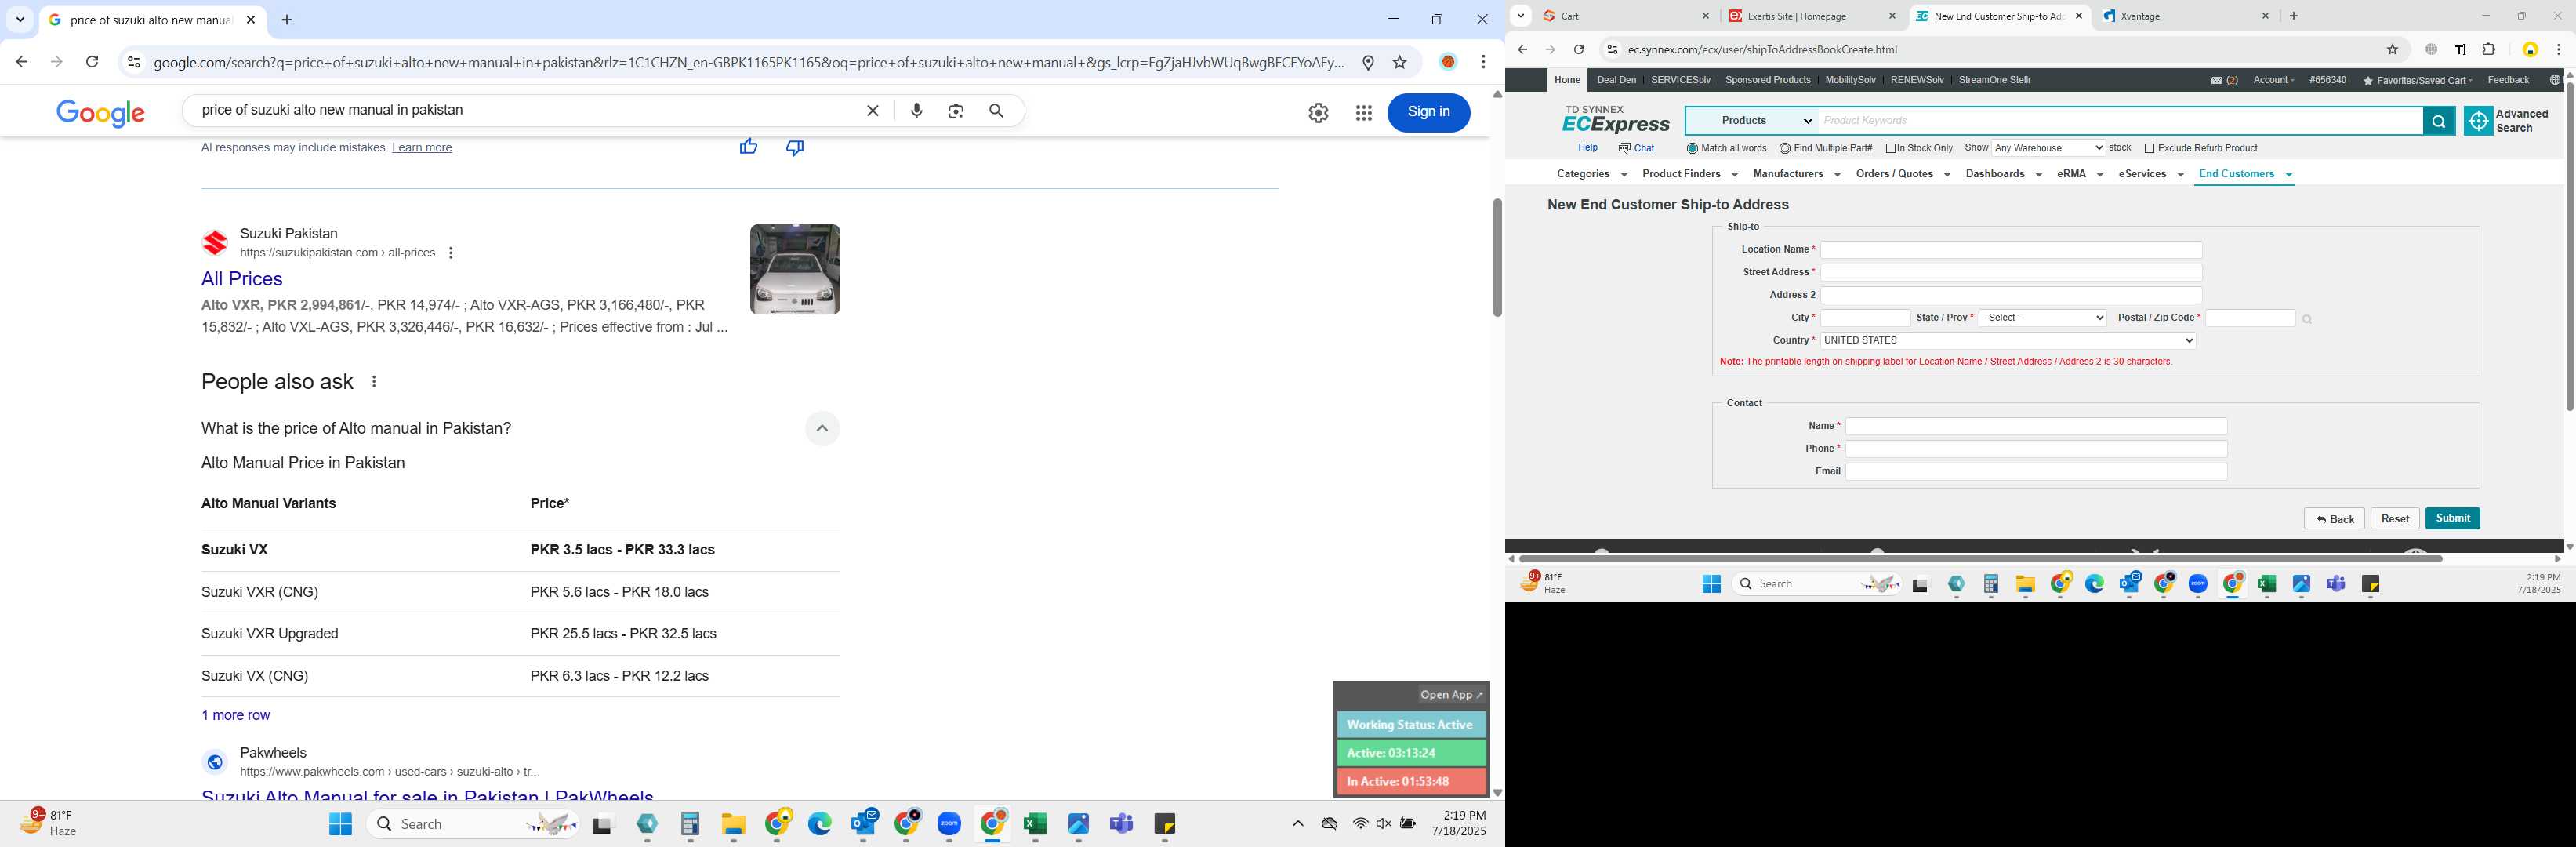Click the Reset button on ship-to form
This screenshot has height=847, width=2576.
pyautogui.click(x=2394, y=519)
